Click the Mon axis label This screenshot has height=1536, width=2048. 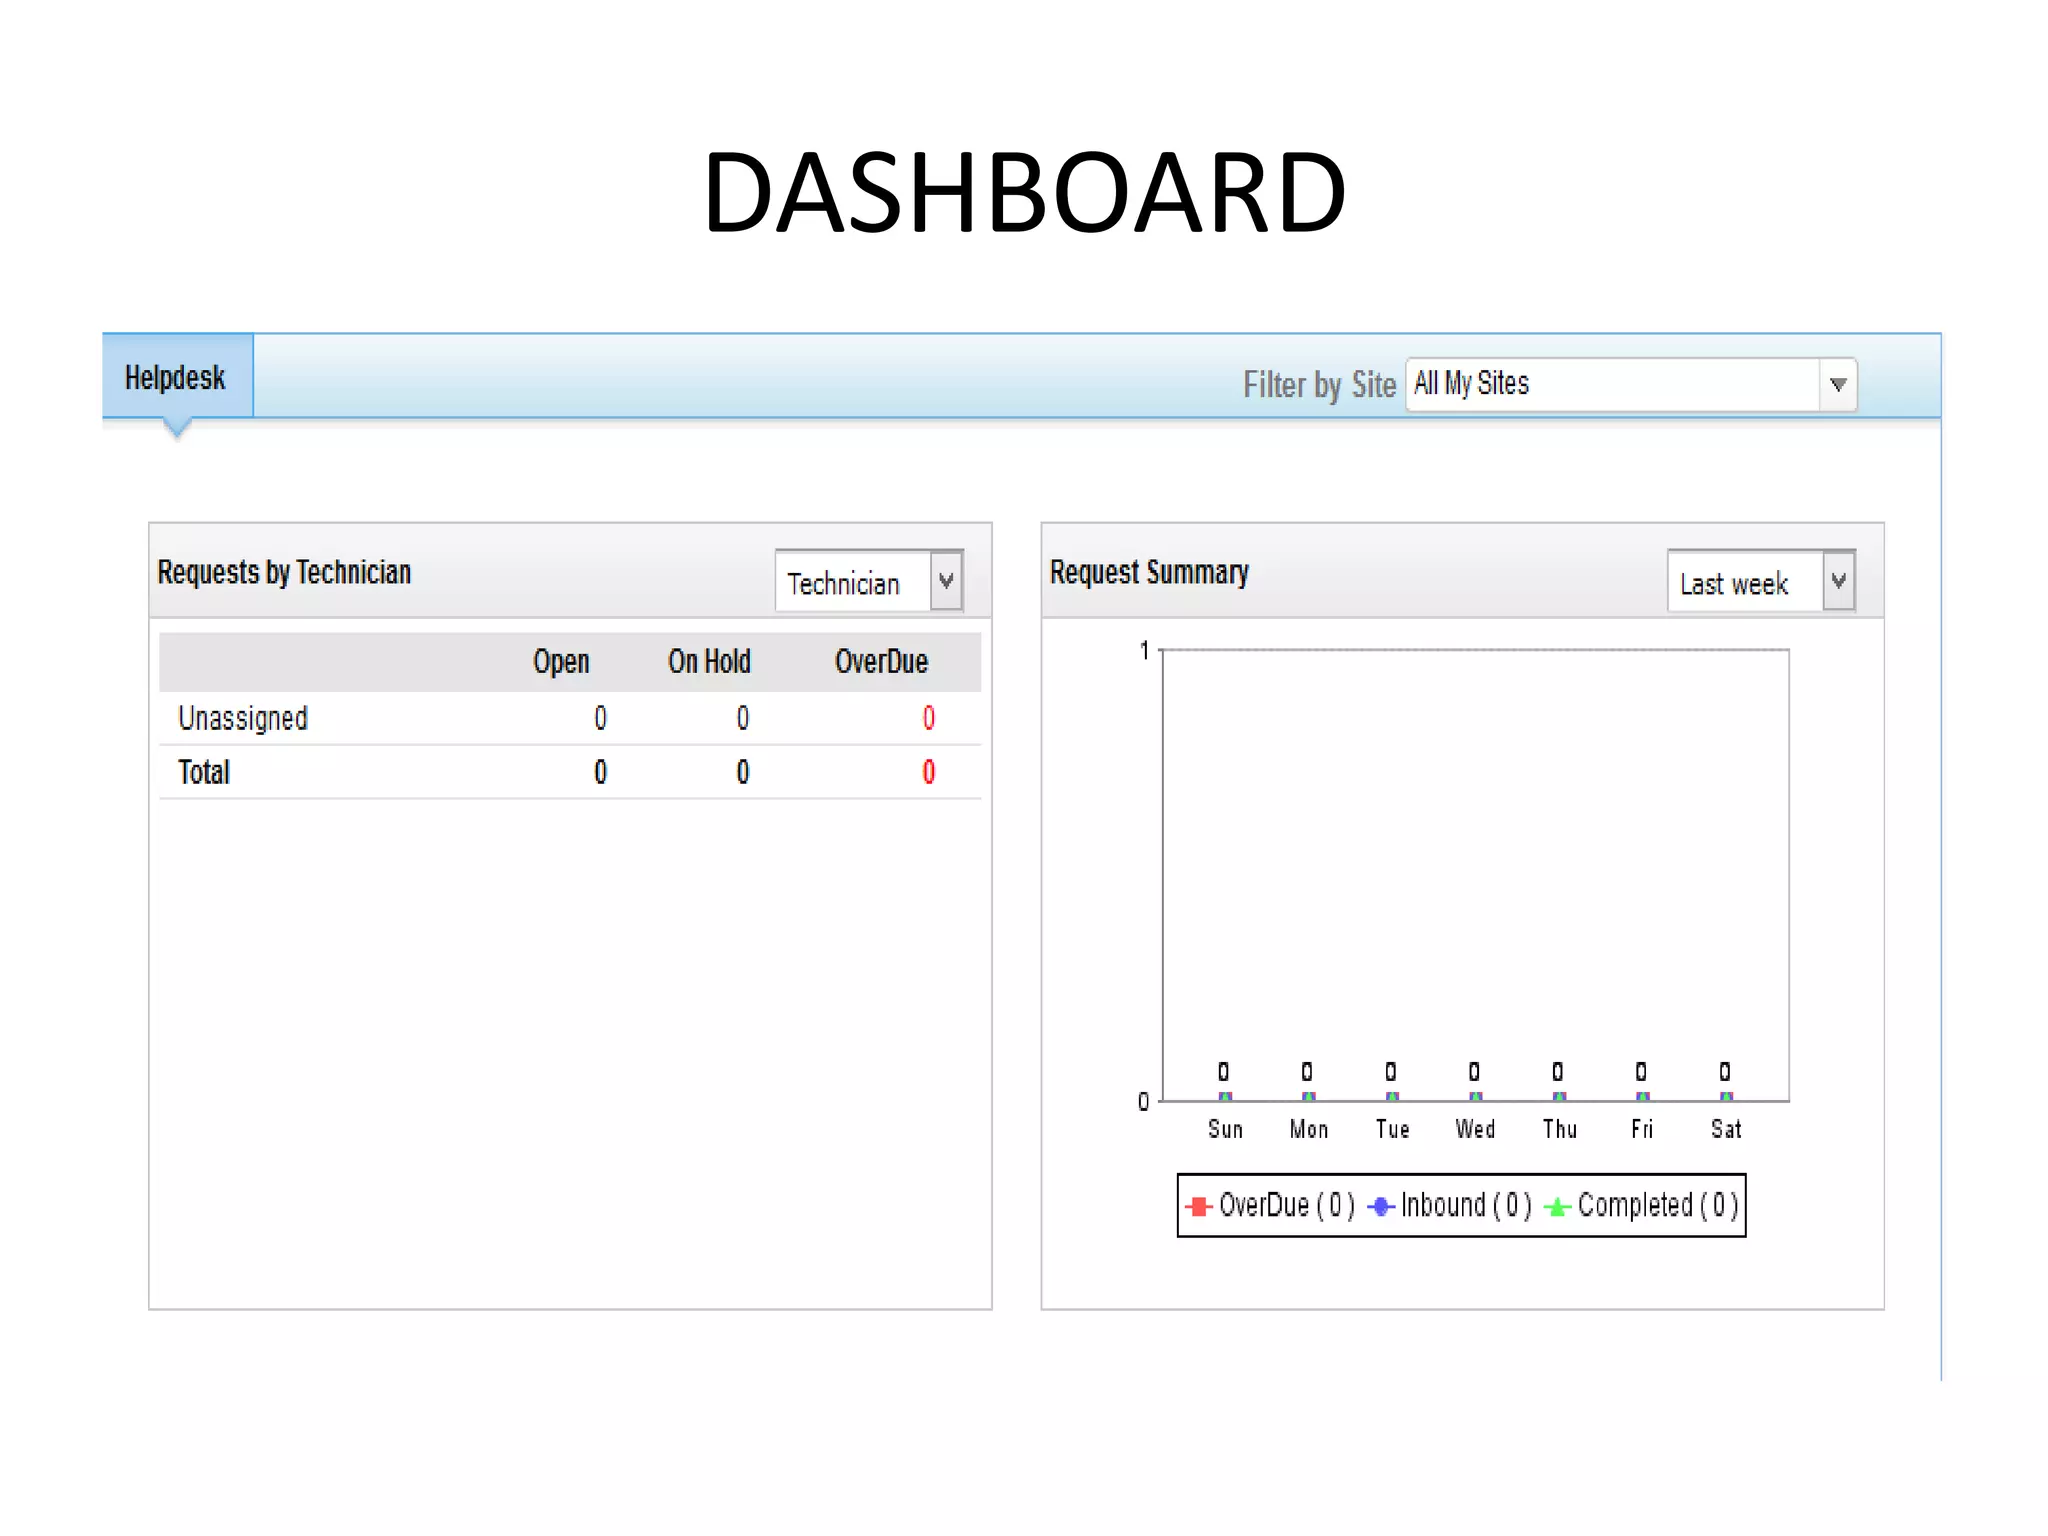click(x=1308, y=1130)
